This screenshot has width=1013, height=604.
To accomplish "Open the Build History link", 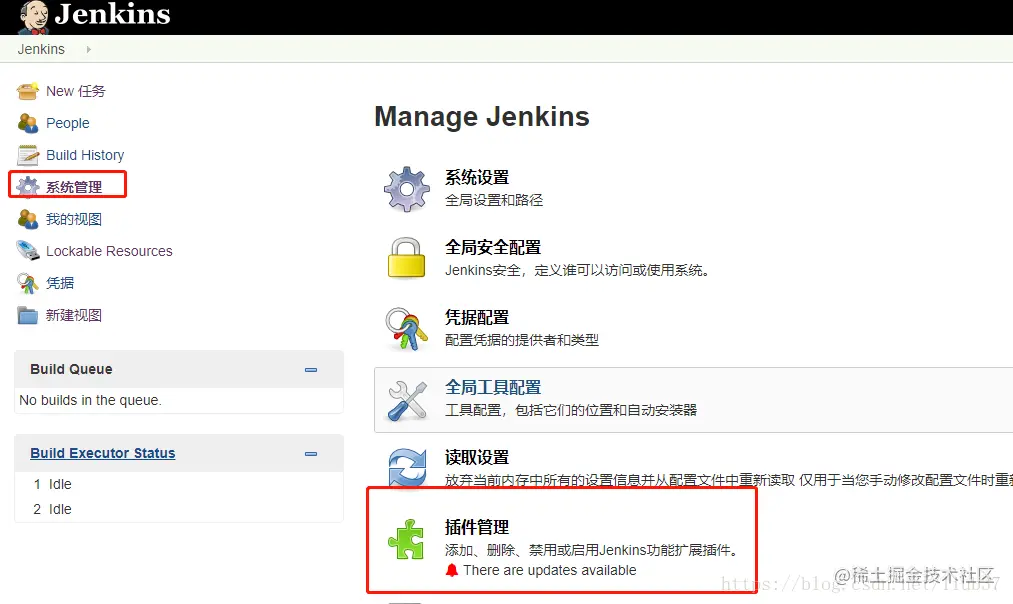I will 85,155.
